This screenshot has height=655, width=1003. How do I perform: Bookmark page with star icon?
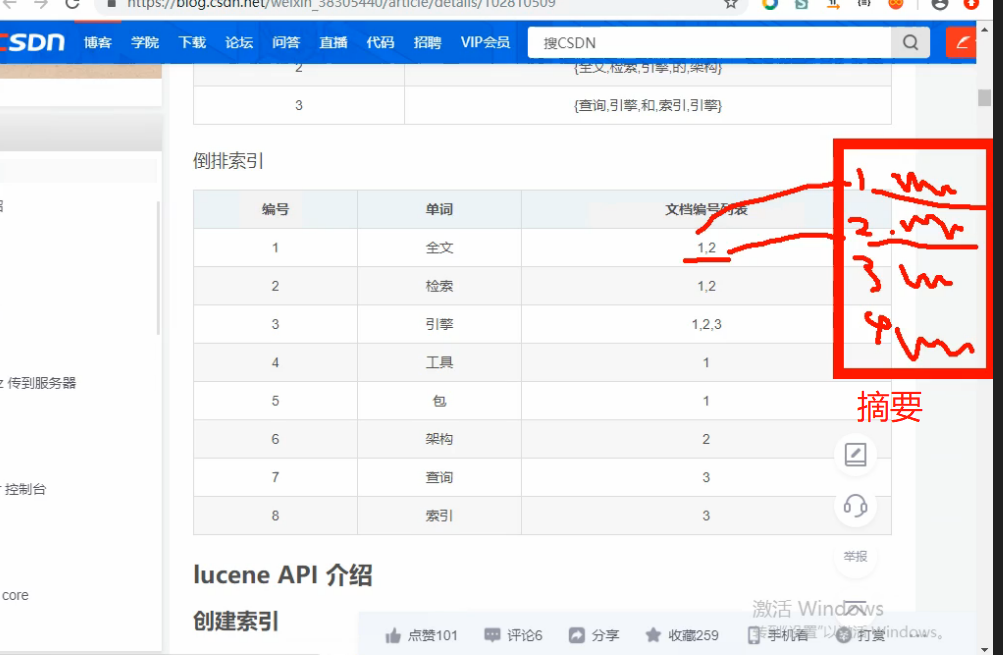click(x=731, y=4)
